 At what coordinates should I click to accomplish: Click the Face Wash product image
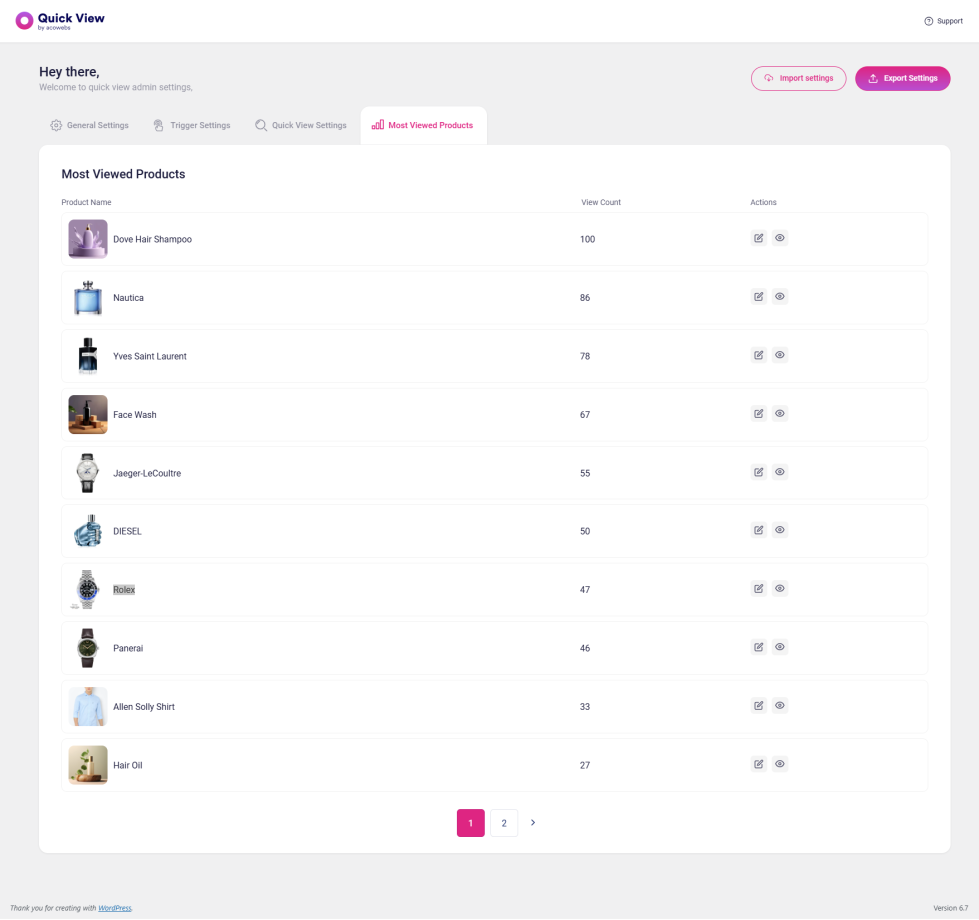(88, 414)
